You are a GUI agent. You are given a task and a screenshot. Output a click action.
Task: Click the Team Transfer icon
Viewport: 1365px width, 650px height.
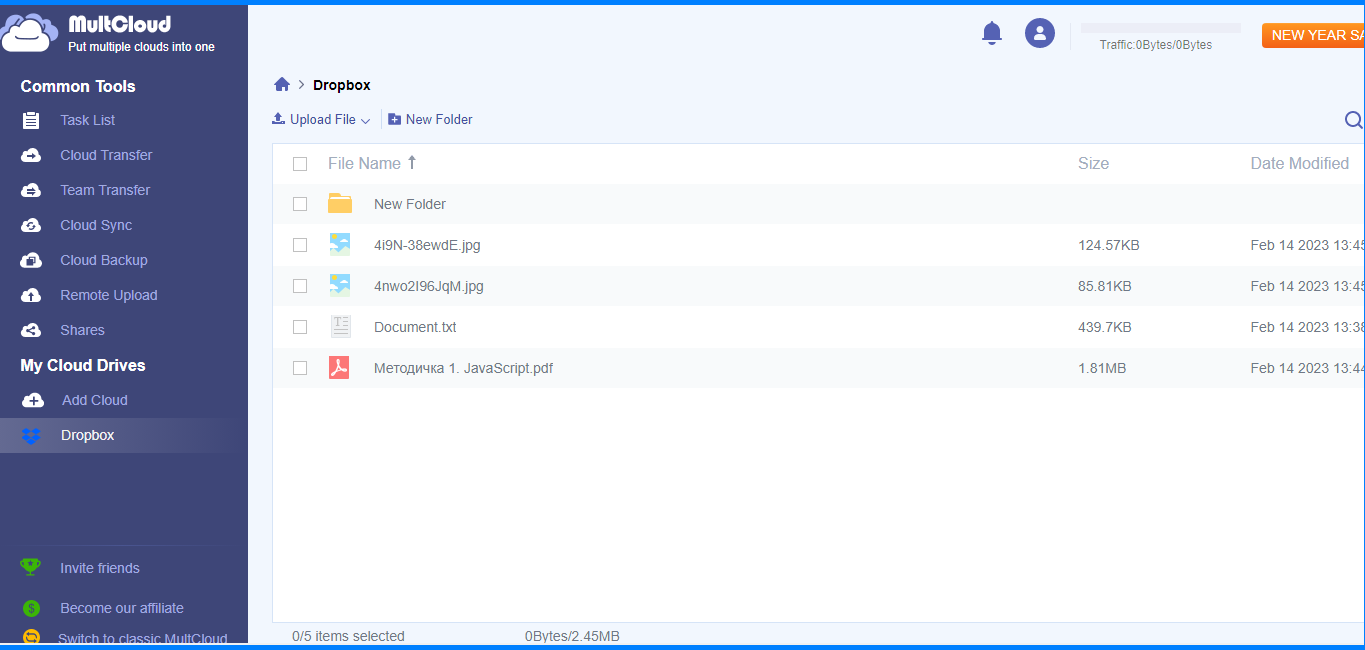click(31, 190)
